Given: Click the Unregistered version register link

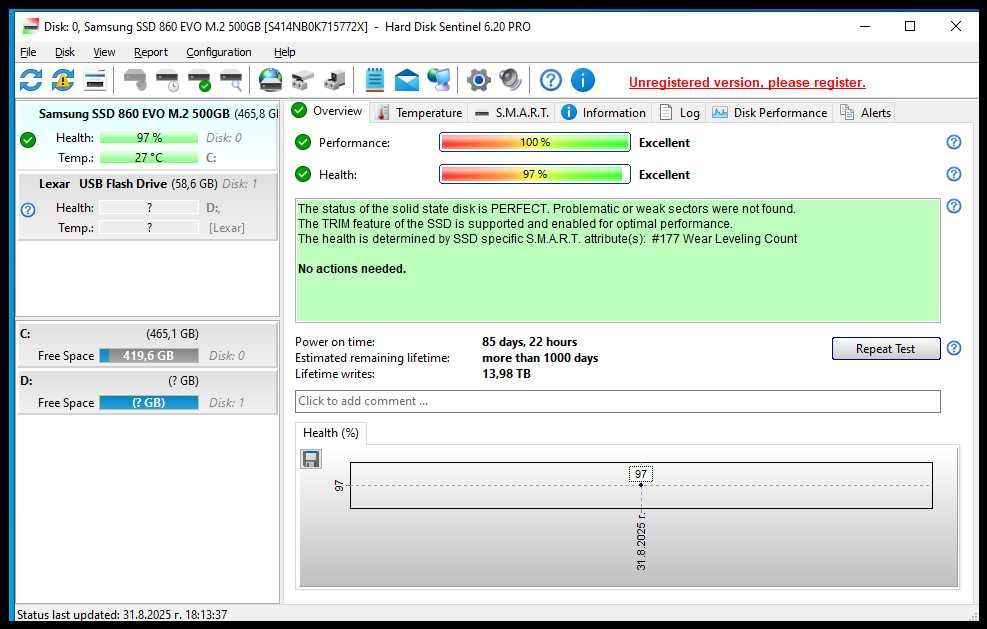Looking at the screenshot, I should point(747,82).
